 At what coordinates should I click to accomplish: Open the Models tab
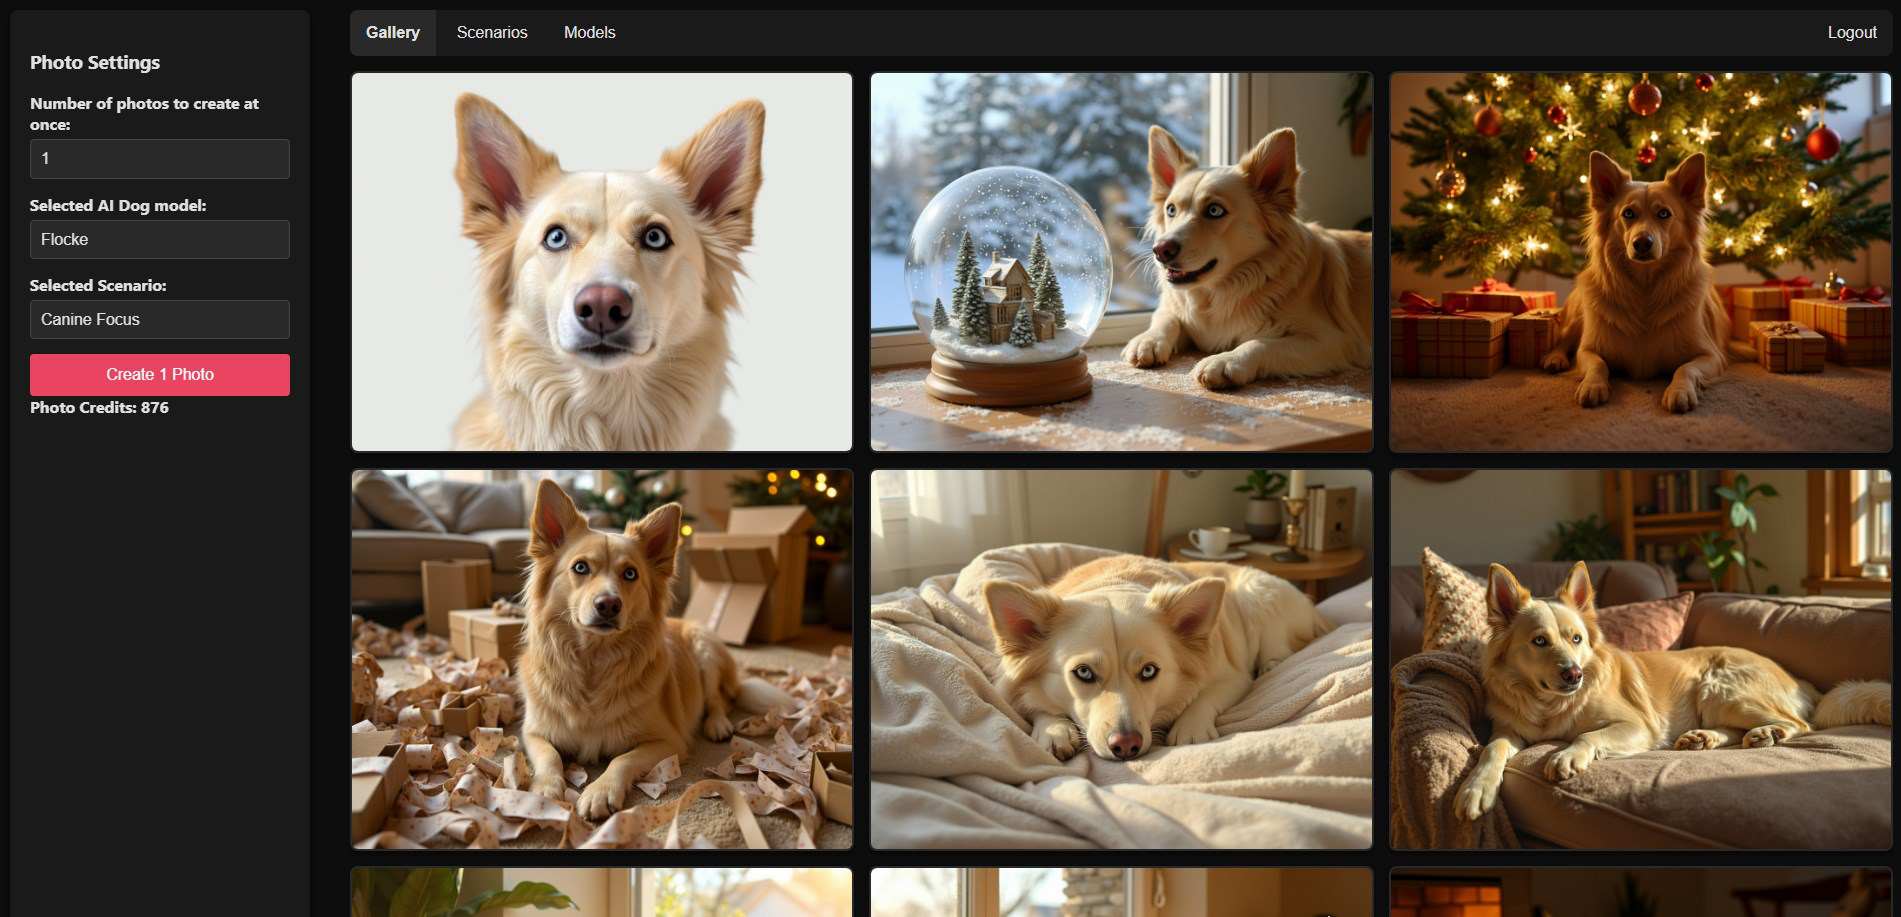pyautogui.click(x=590, y=33)
